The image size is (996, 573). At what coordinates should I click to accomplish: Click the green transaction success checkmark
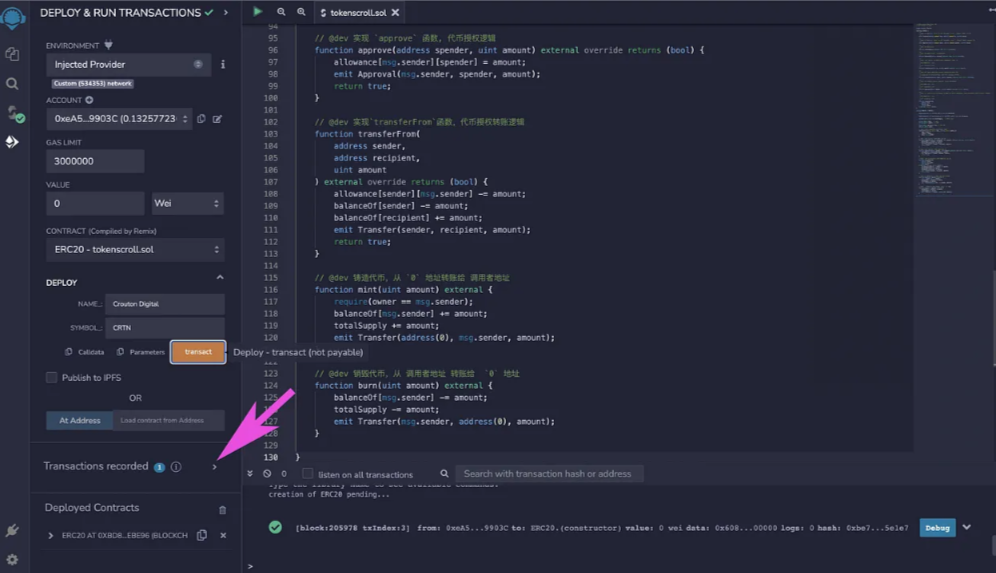275,527
